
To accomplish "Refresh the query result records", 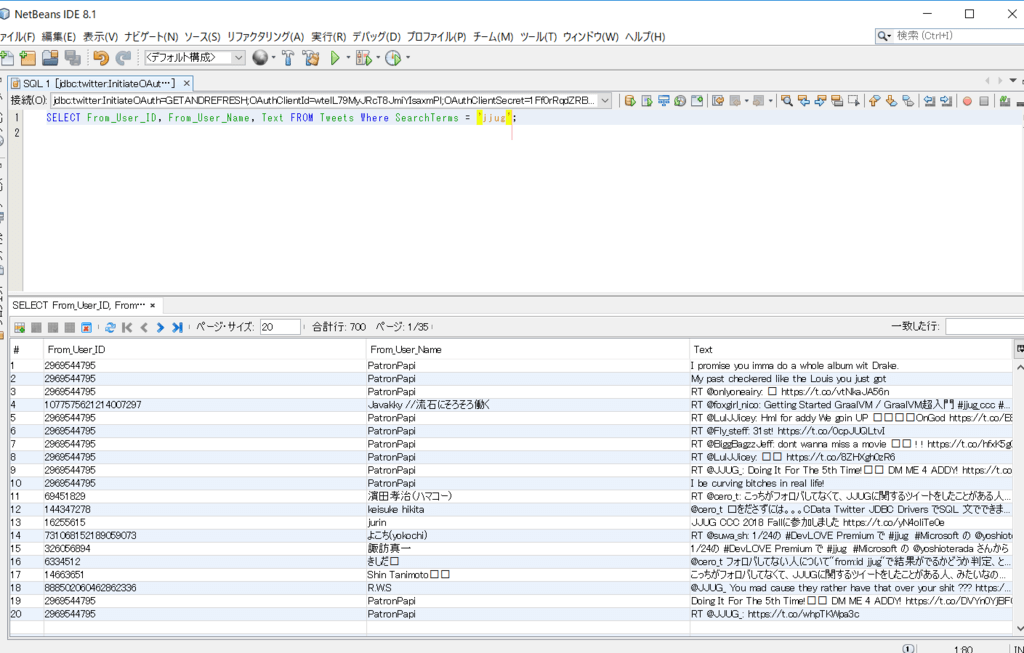I will (110, 327).
